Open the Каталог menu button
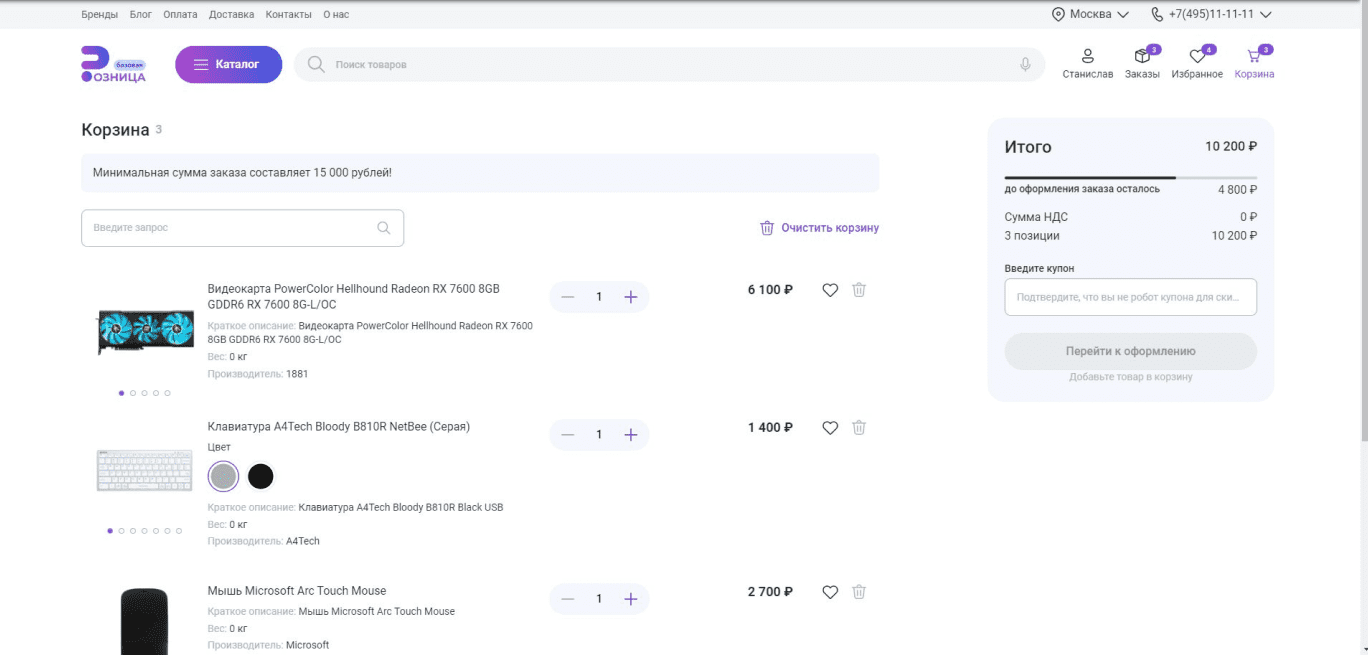1368x655 pixels. (228, 64)
